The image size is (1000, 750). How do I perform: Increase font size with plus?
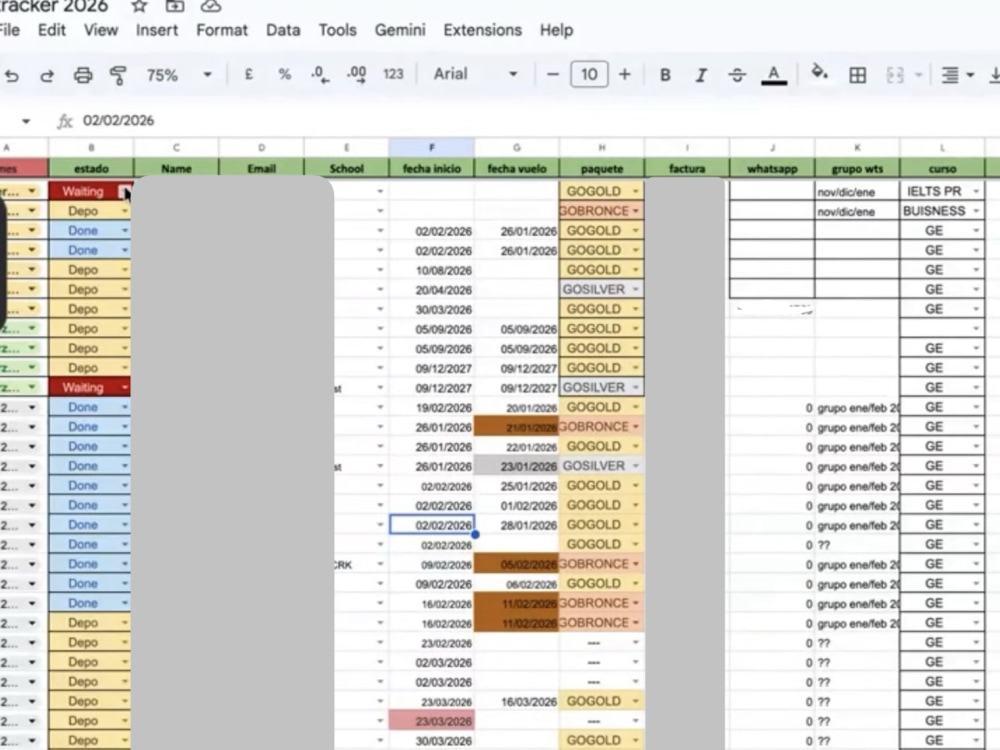(625, 75)
